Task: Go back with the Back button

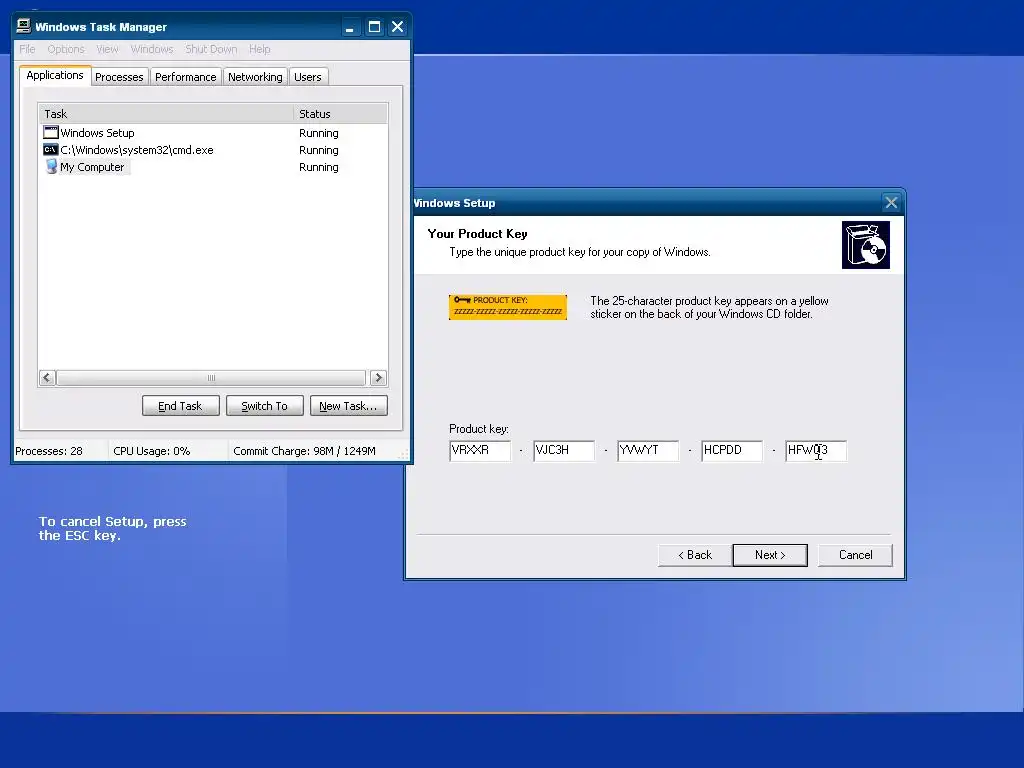Action: point(695,555)
